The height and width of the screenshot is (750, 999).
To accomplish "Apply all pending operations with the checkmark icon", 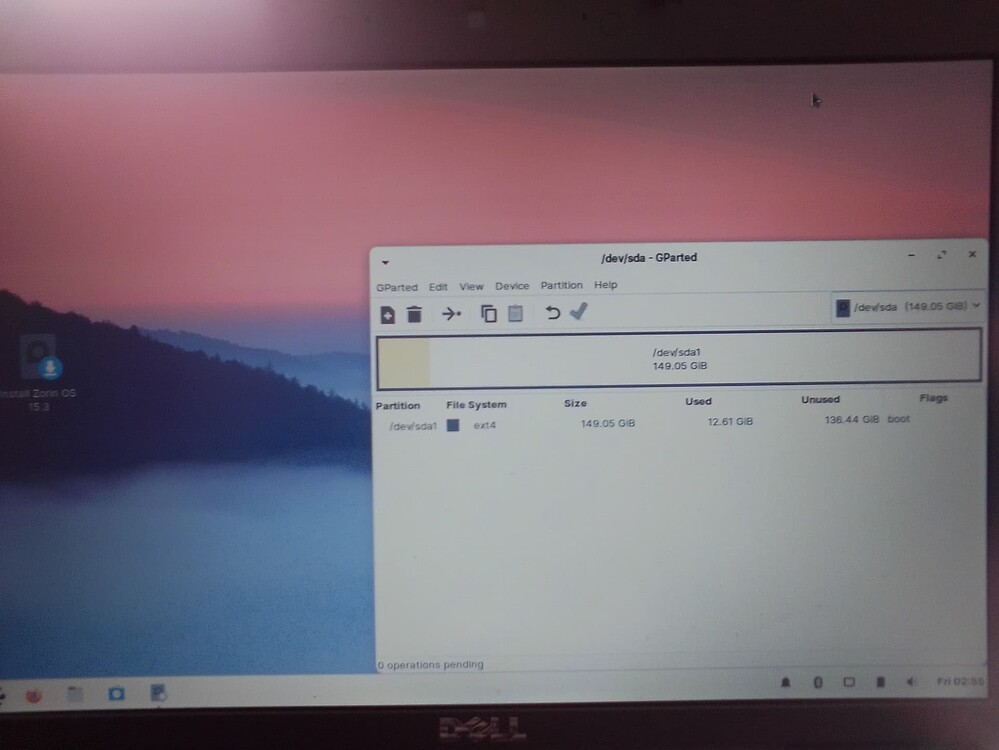I will coord(578,313).
